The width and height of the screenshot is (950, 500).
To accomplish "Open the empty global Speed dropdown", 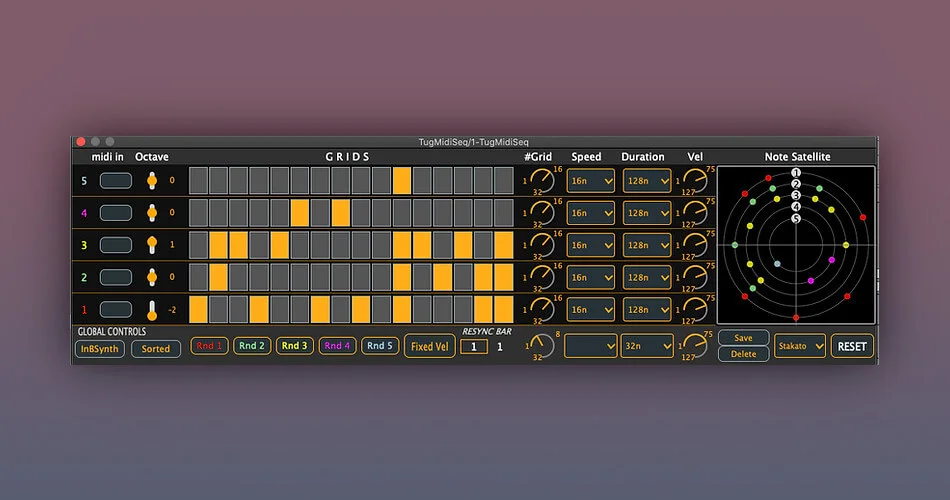I will coord(591,346).
